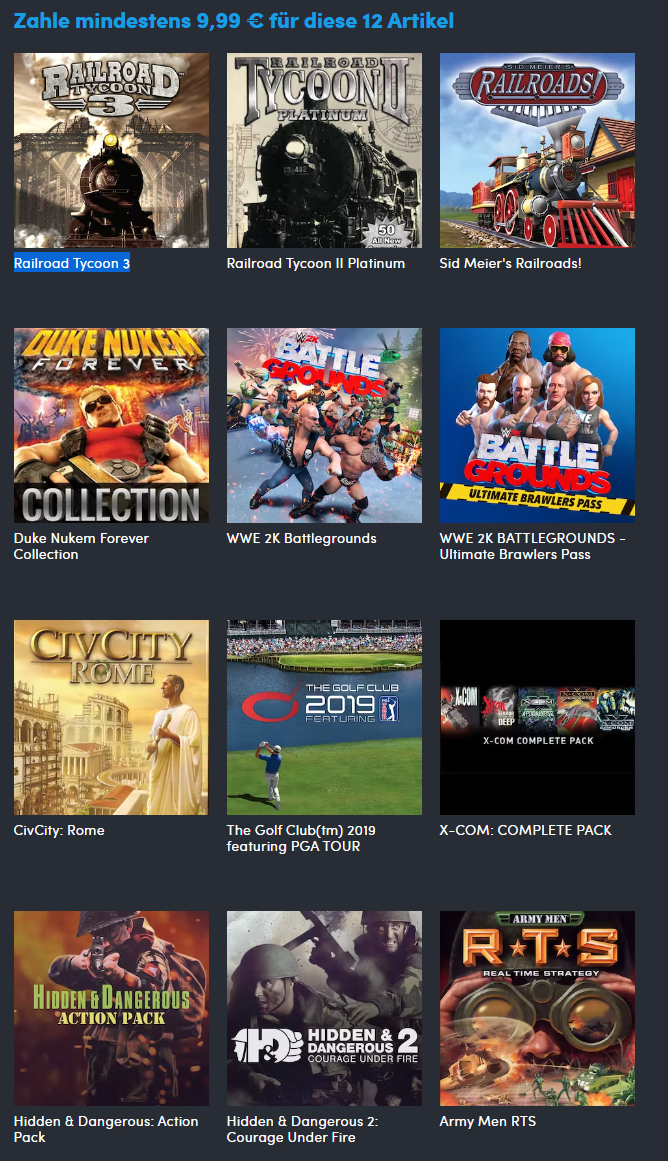Open the Hidden & Dangerous 2 cover image
Image resolution: width=668 pixels, height=1161 pixels.
coord(324,1008)
